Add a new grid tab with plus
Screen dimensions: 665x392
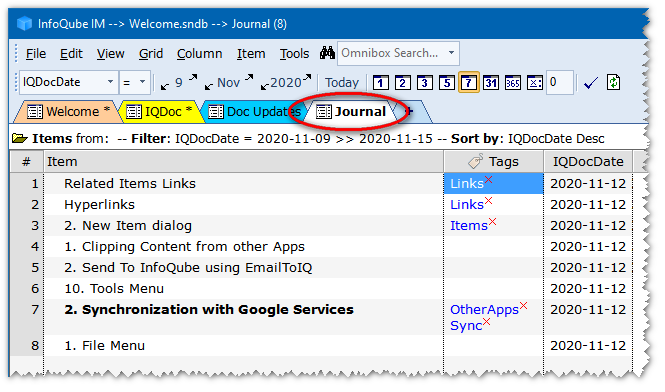point(409,111)
